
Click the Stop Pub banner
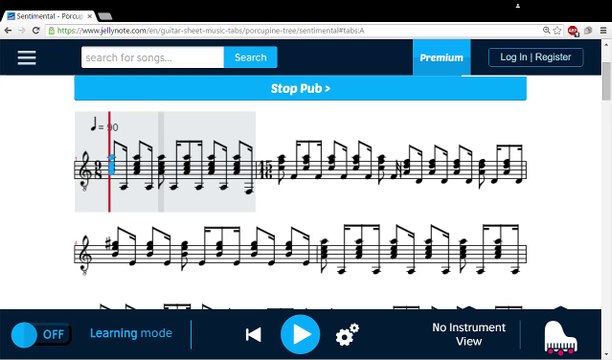[300, 88]
